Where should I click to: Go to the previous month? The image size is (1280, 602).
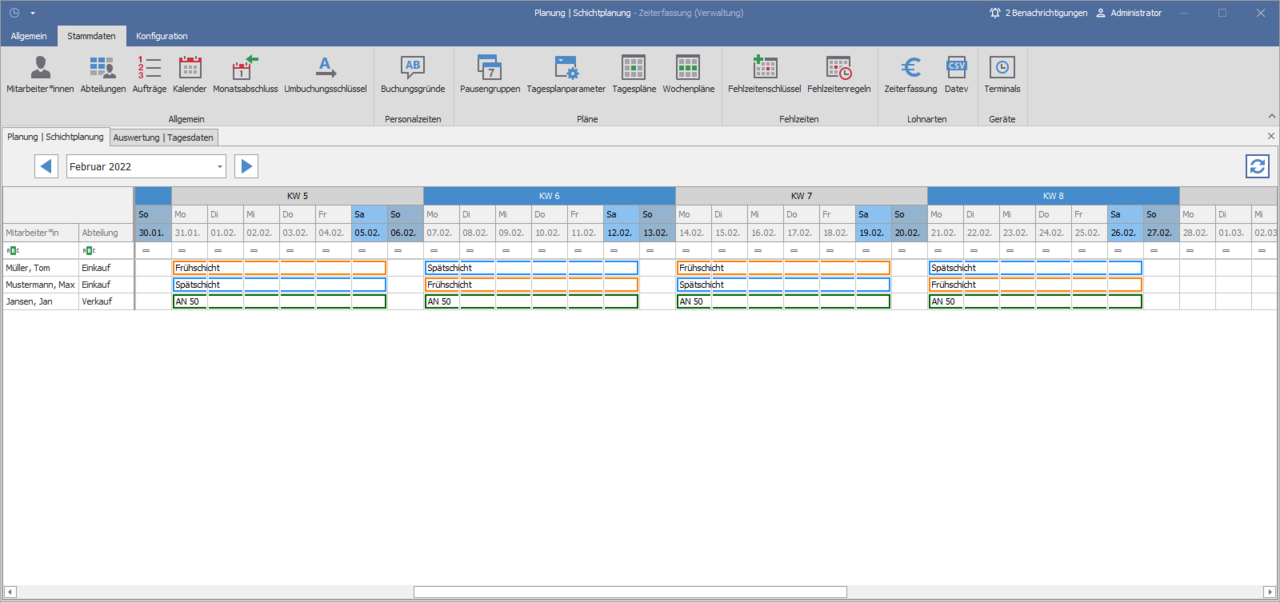tap(46, 166)
